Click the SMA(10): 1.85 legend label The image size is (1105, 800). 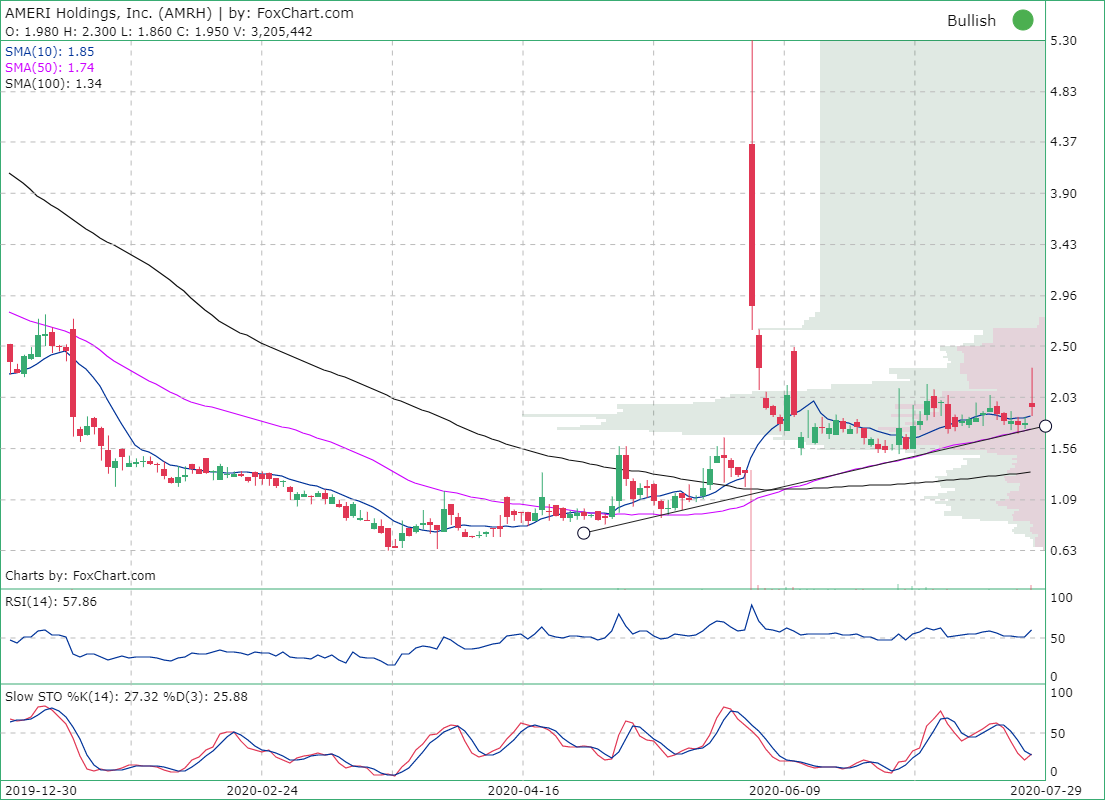point(49,51)
